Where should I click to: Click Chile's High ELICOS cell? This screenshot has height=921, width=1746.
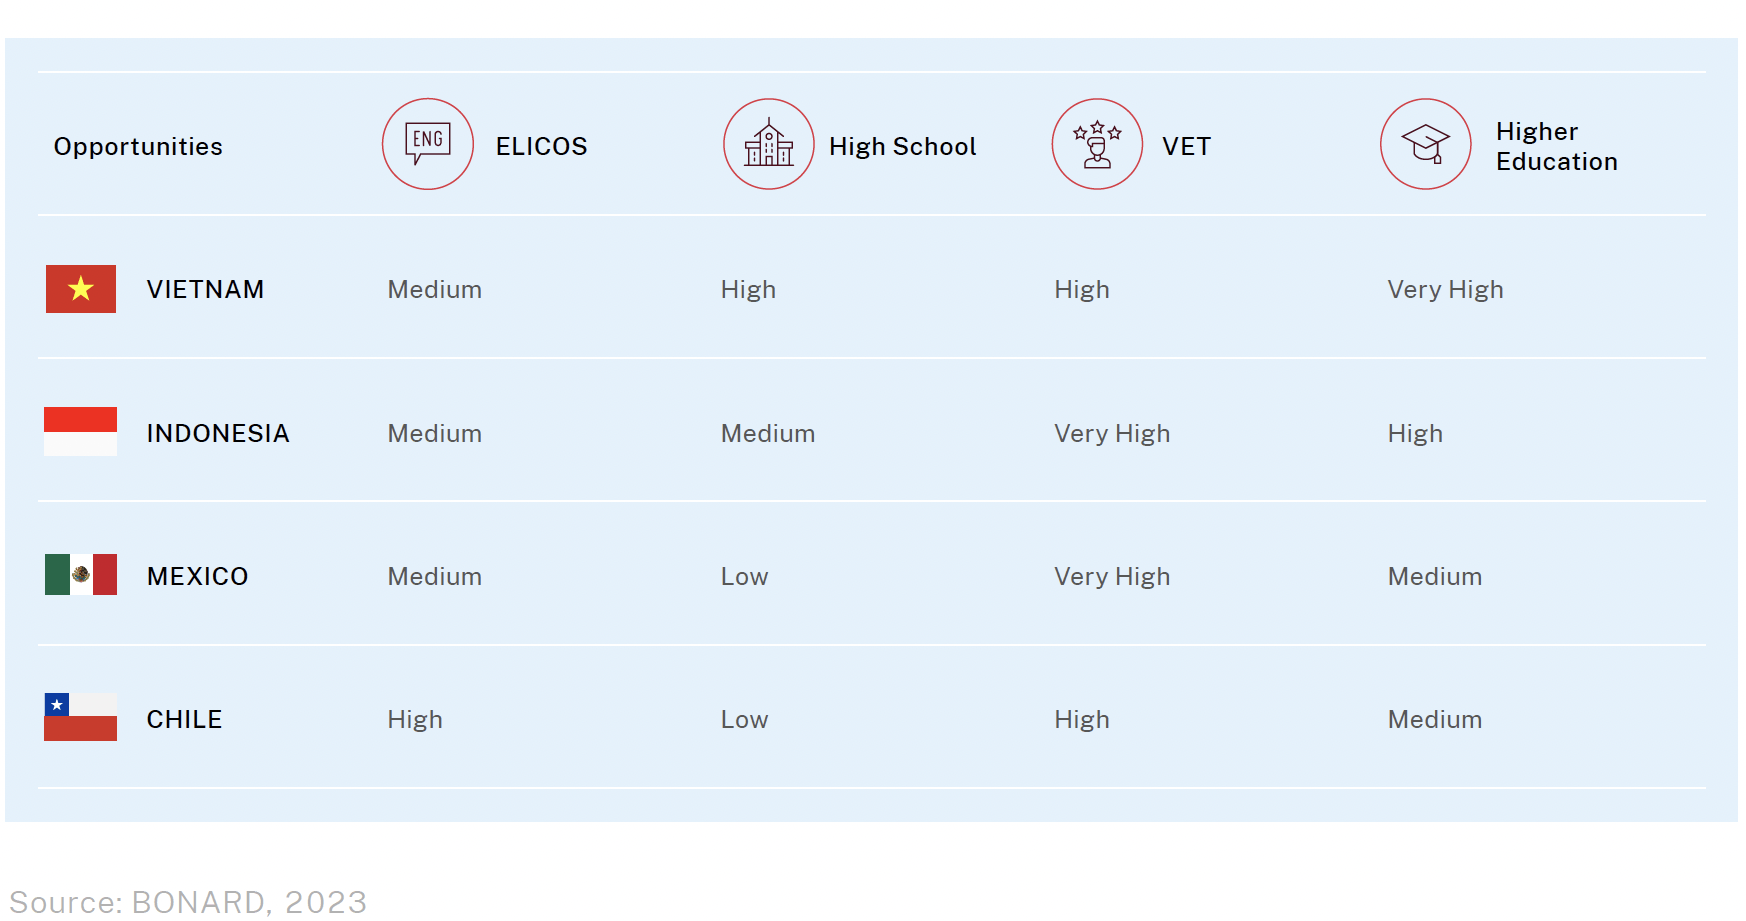click(415, 720)
